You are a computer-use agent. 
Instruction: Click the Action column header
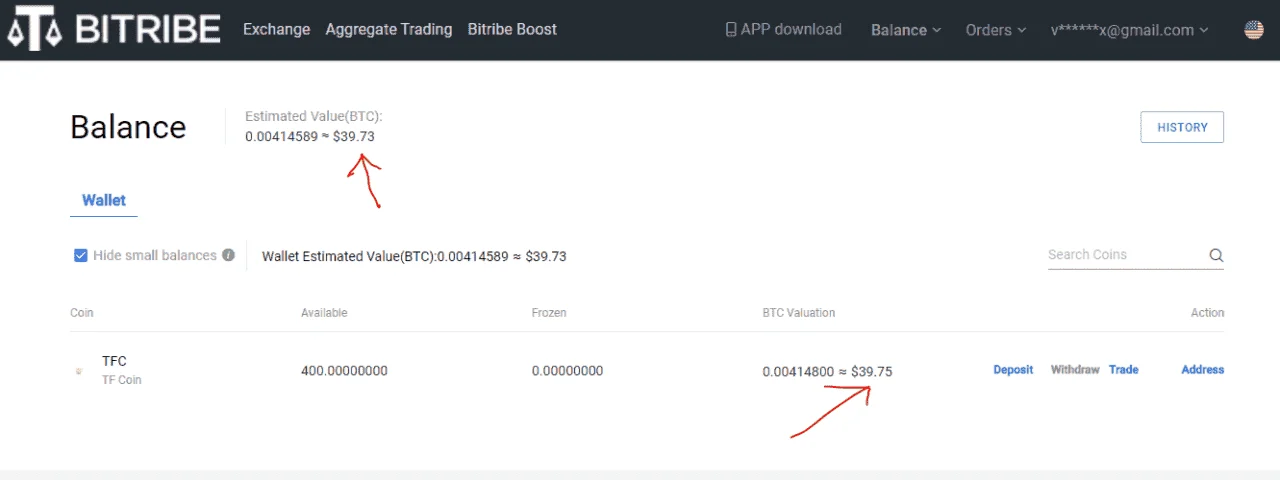tap(1207, 313)
